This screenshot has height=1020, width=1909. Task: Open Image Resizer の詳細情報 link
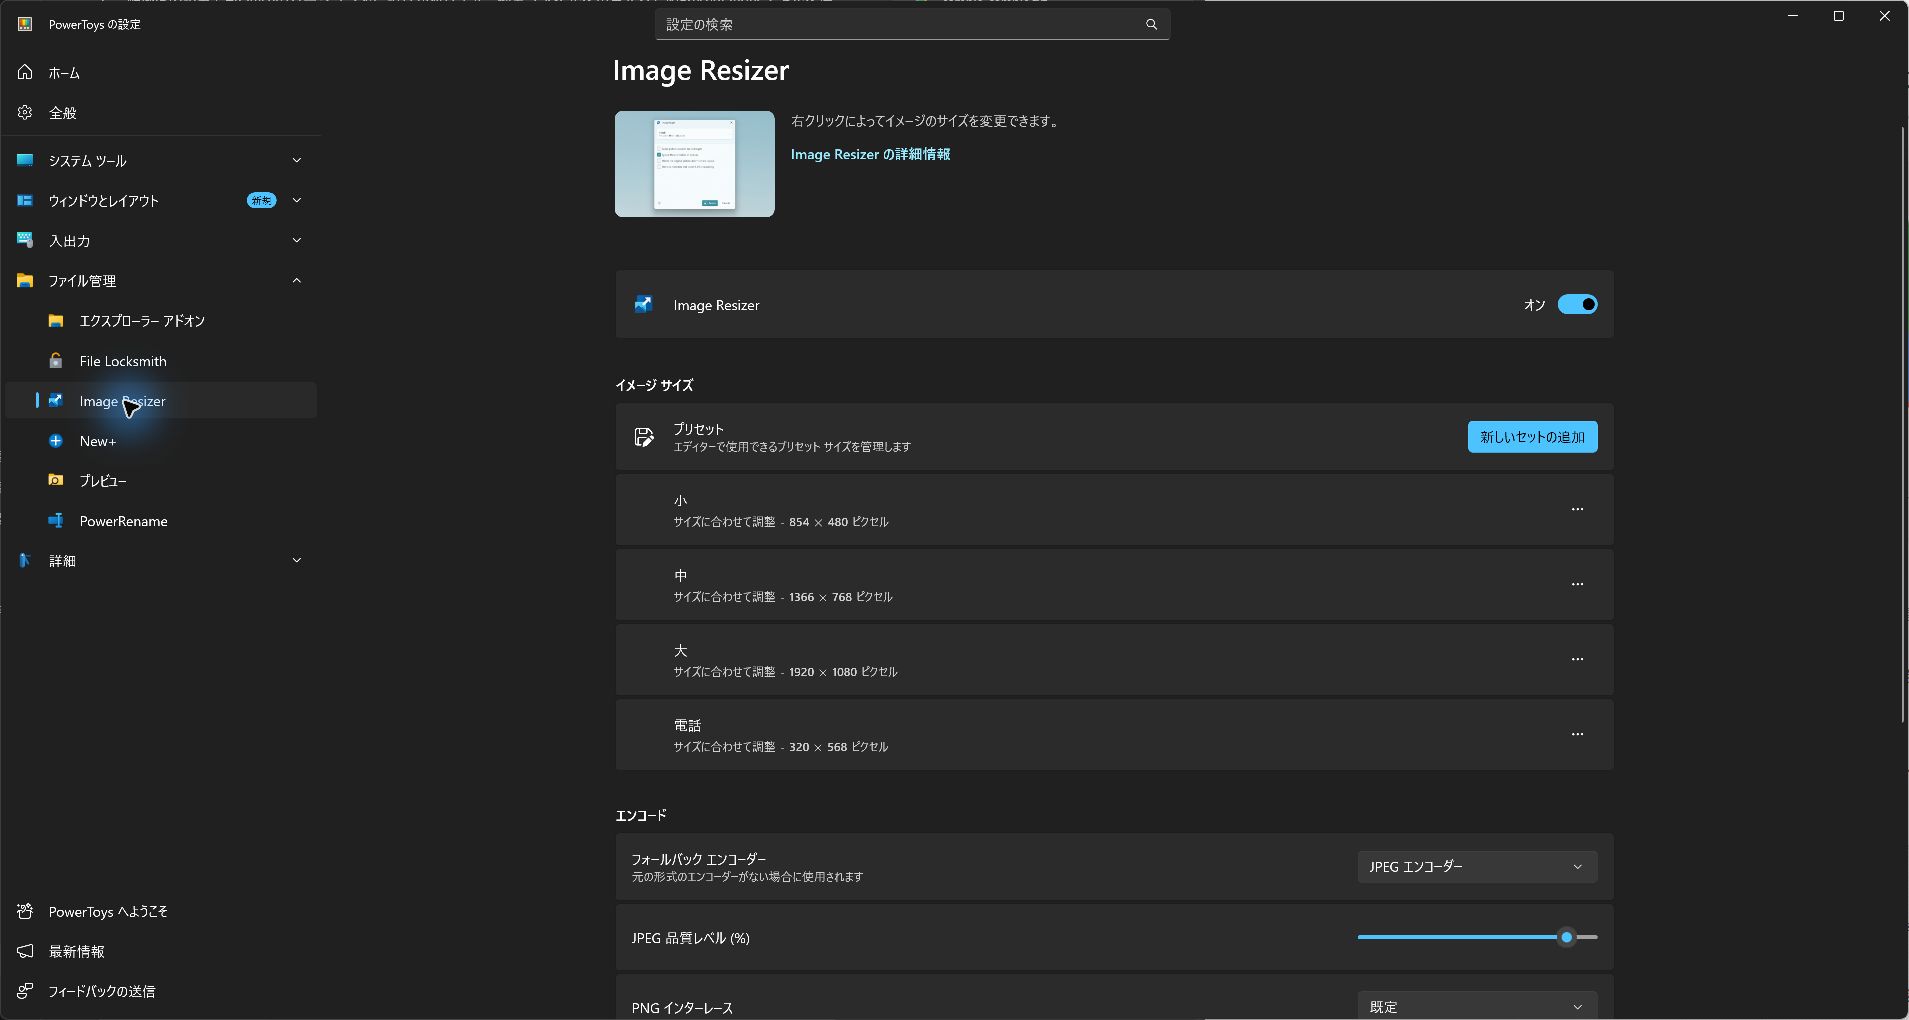coord(870,154)
